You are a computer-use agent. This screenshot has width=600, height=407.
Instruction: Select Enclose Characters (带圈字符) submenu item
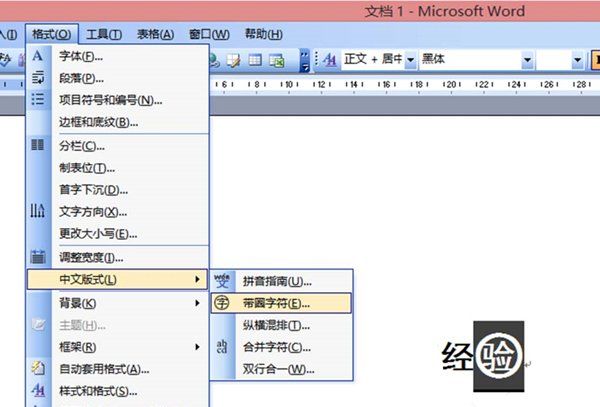[x=281, y=303]
